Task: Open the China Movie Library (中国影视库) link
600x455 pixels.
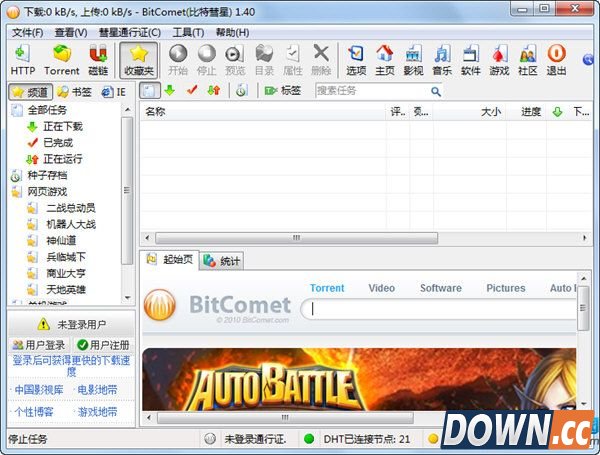Action: point(38,389)
